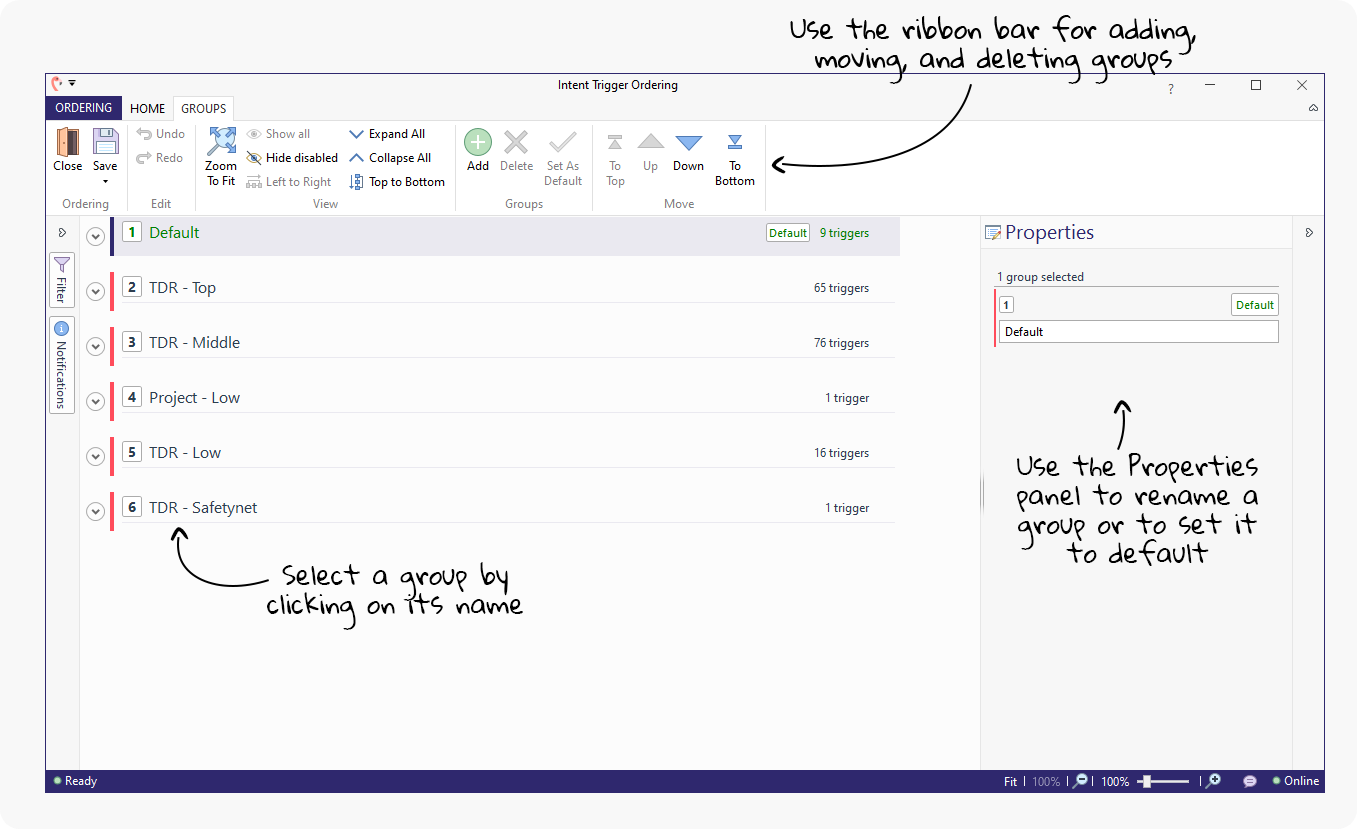Switch to the HOME ribbon tab

(x=148, y=109)
